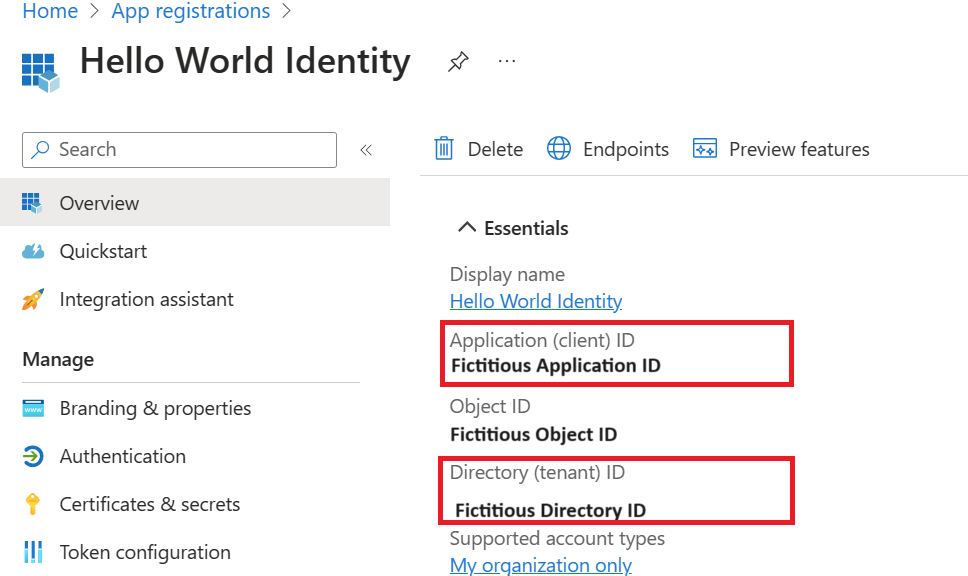Click the Directory (tenant) ID label
The height and width of the screenshot is (576, 968).
click(537, 472)
